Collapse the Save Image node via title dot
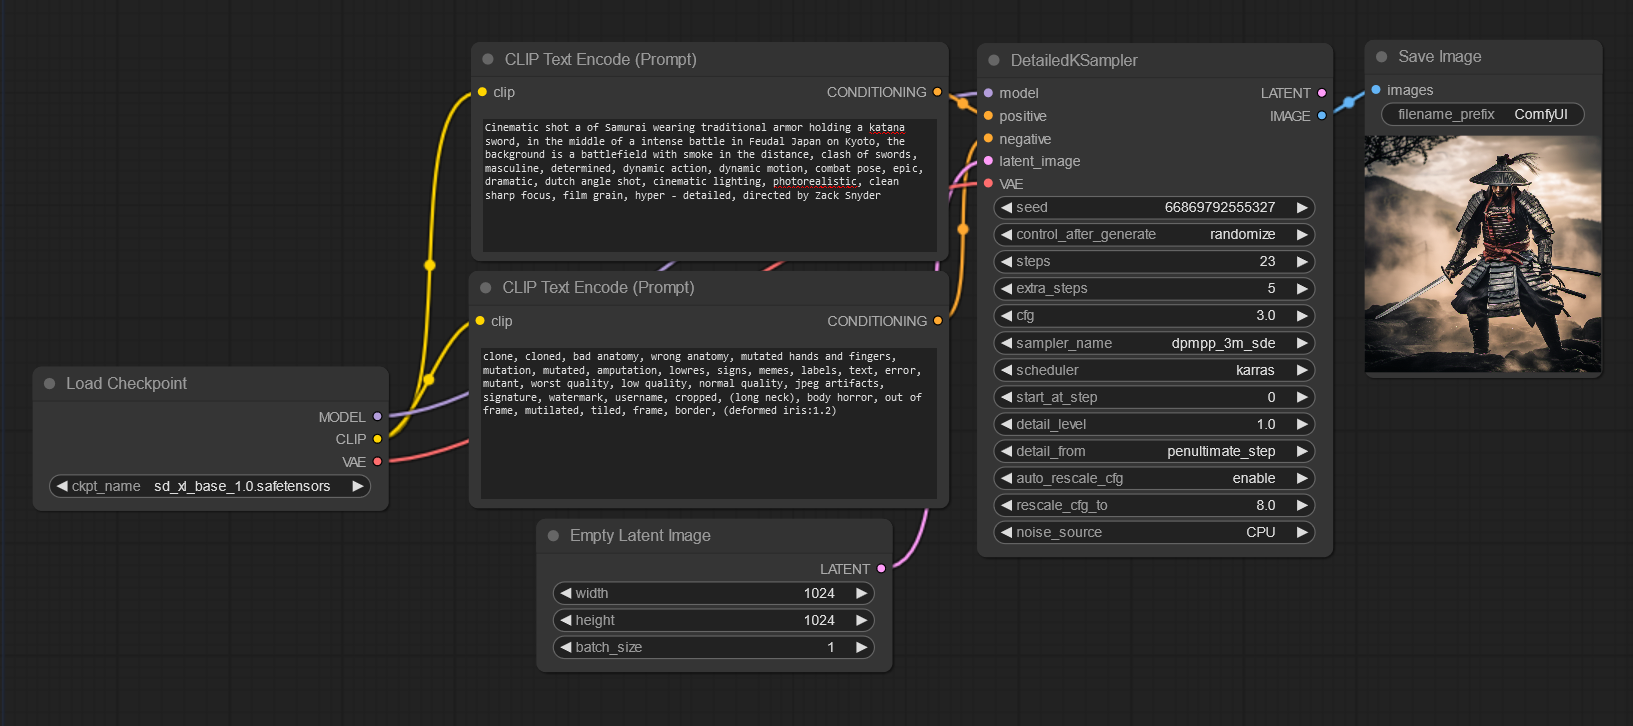The image size is (1633, 726). click(x=1381, y=57)
